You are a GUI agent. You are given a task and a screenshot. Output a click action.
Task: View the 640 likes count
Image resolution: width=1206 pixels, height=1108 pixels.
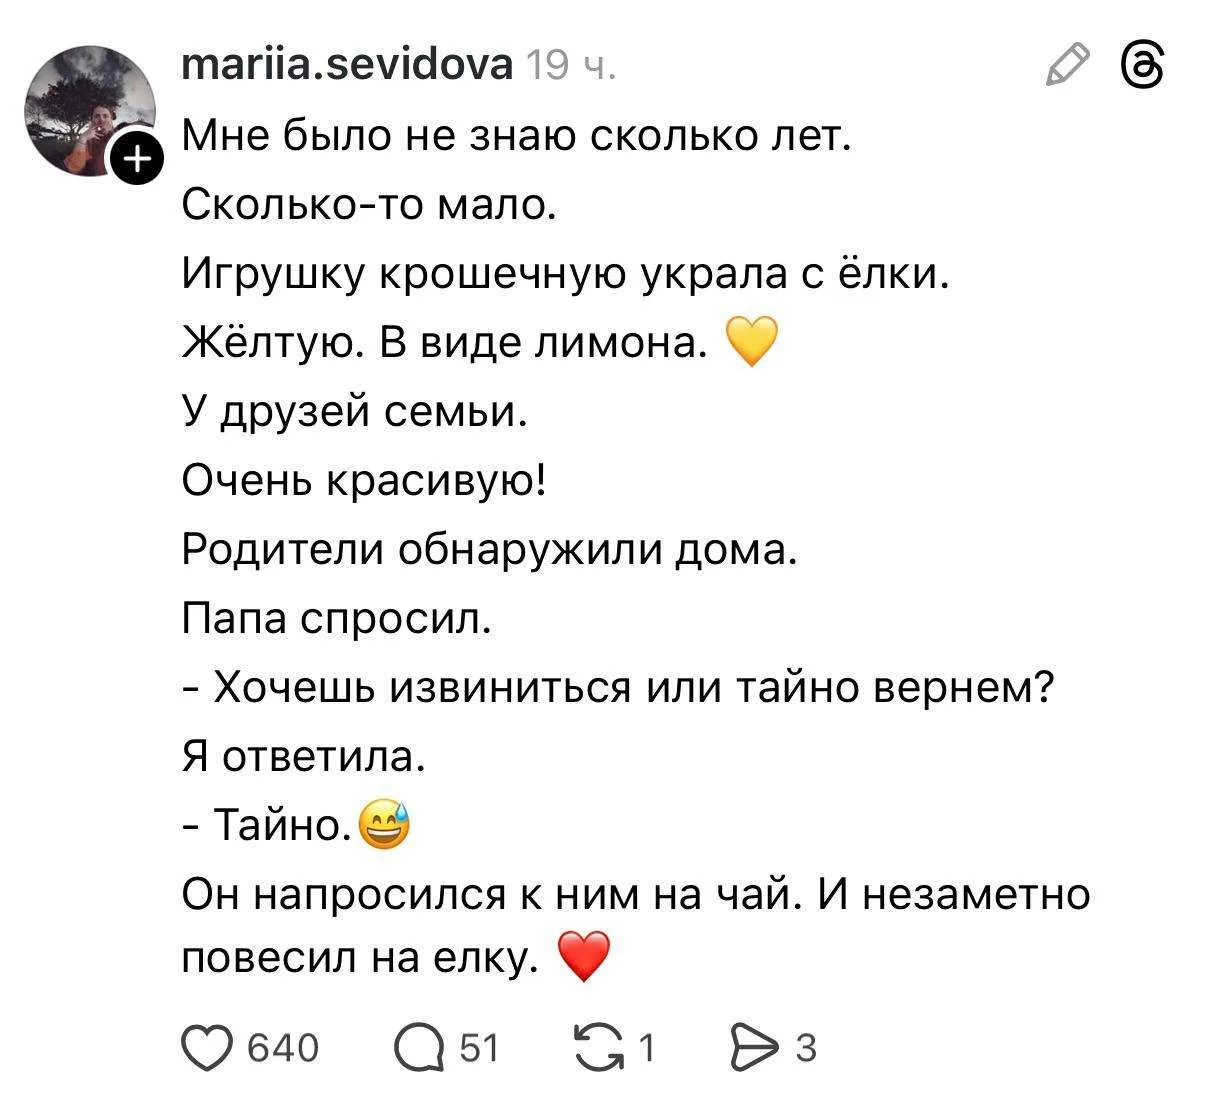pyautogui.click(x=282, y=1048)
